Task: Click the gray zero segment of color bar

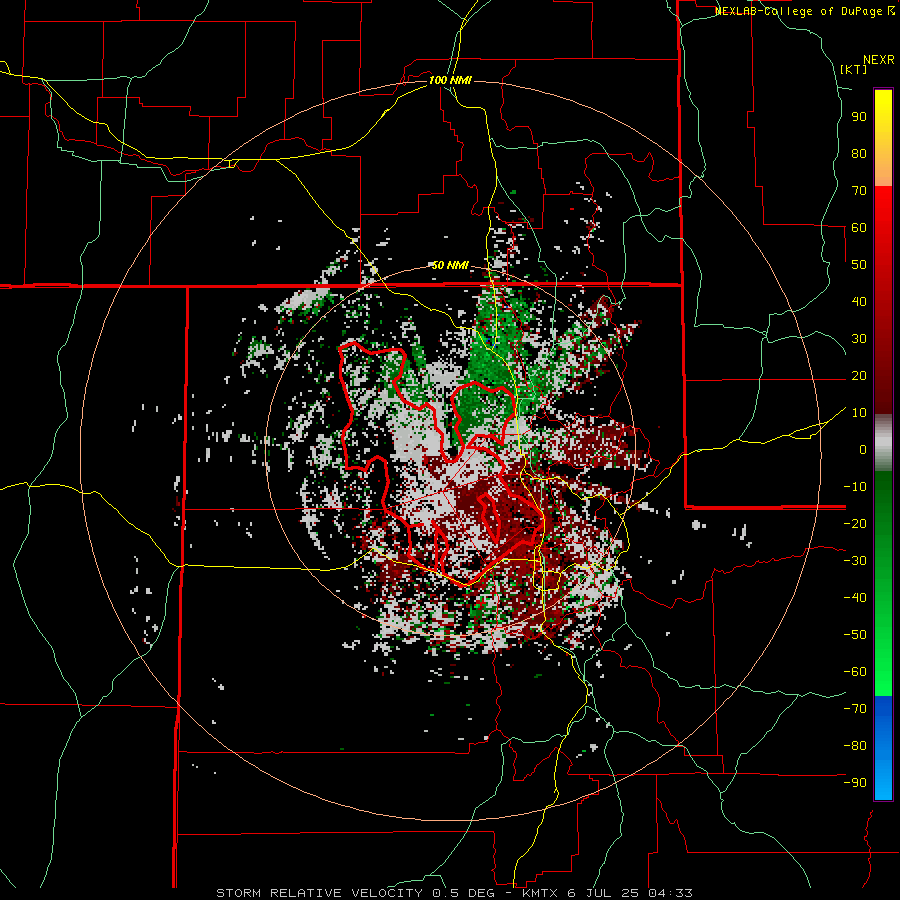Action: (883, 443)
